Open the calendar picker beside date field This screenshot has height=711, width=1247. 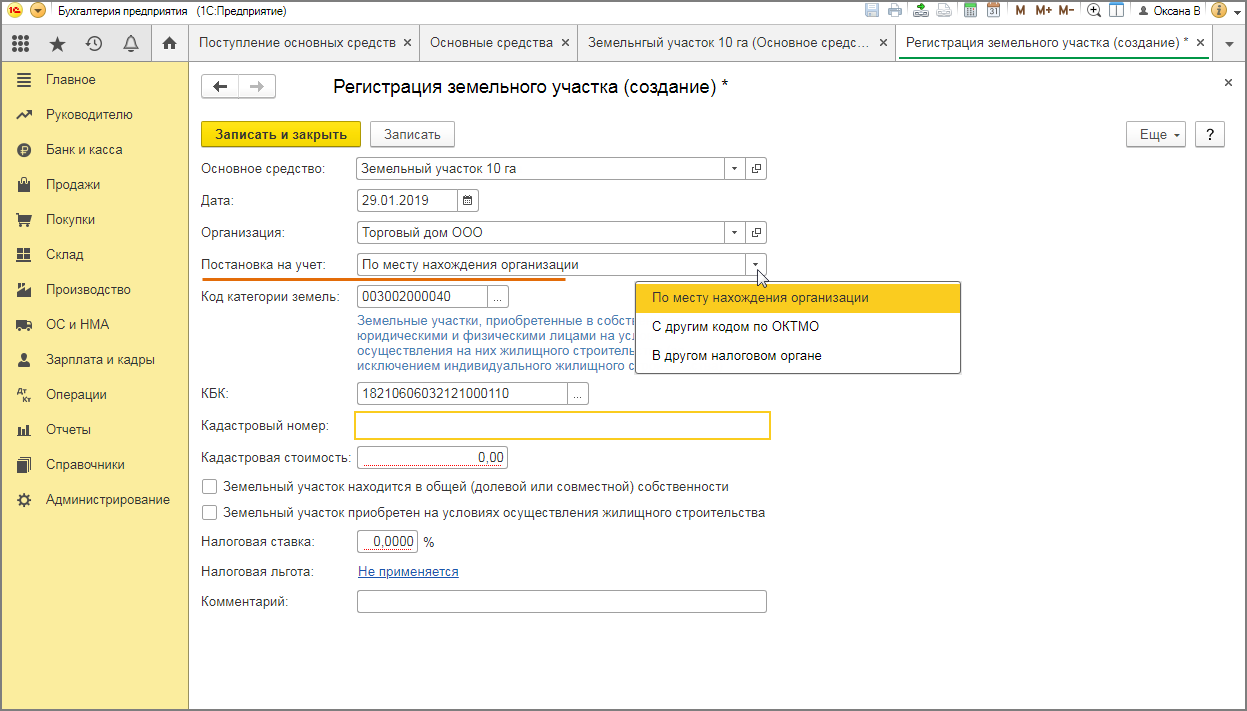(468, 200)
